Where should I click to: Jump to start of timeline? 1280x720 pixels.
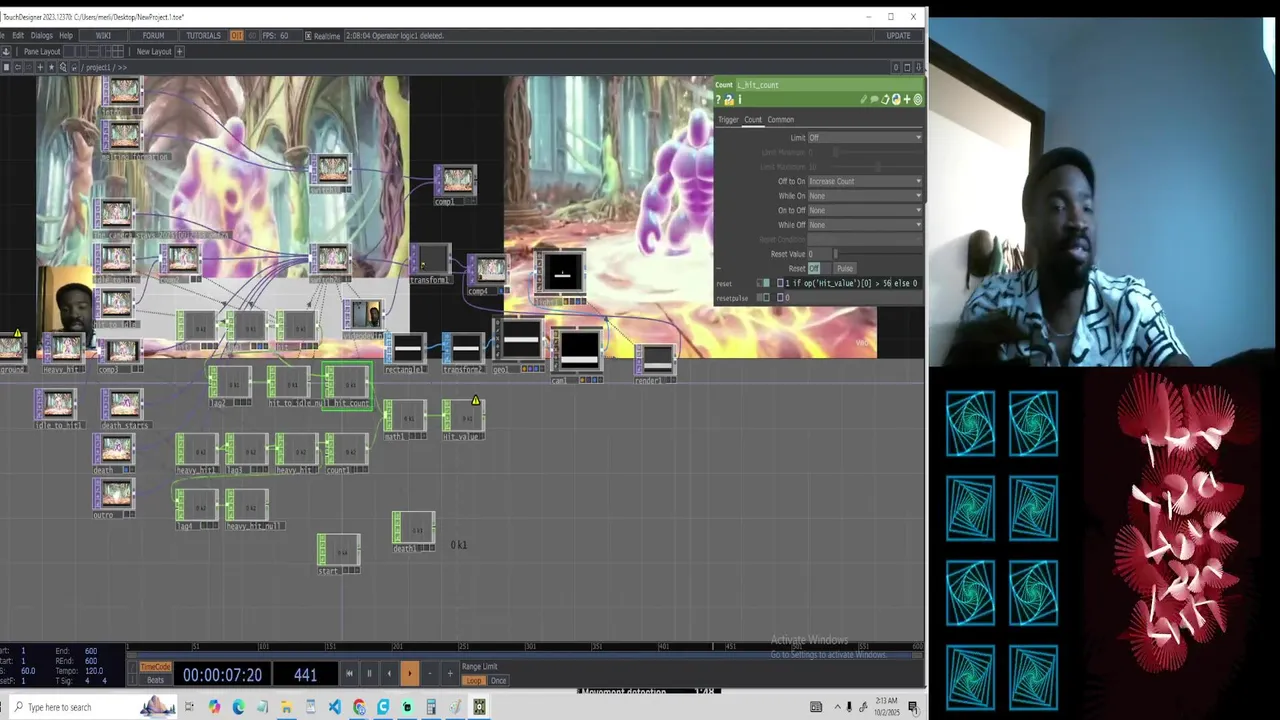click(x=350, y=673)
